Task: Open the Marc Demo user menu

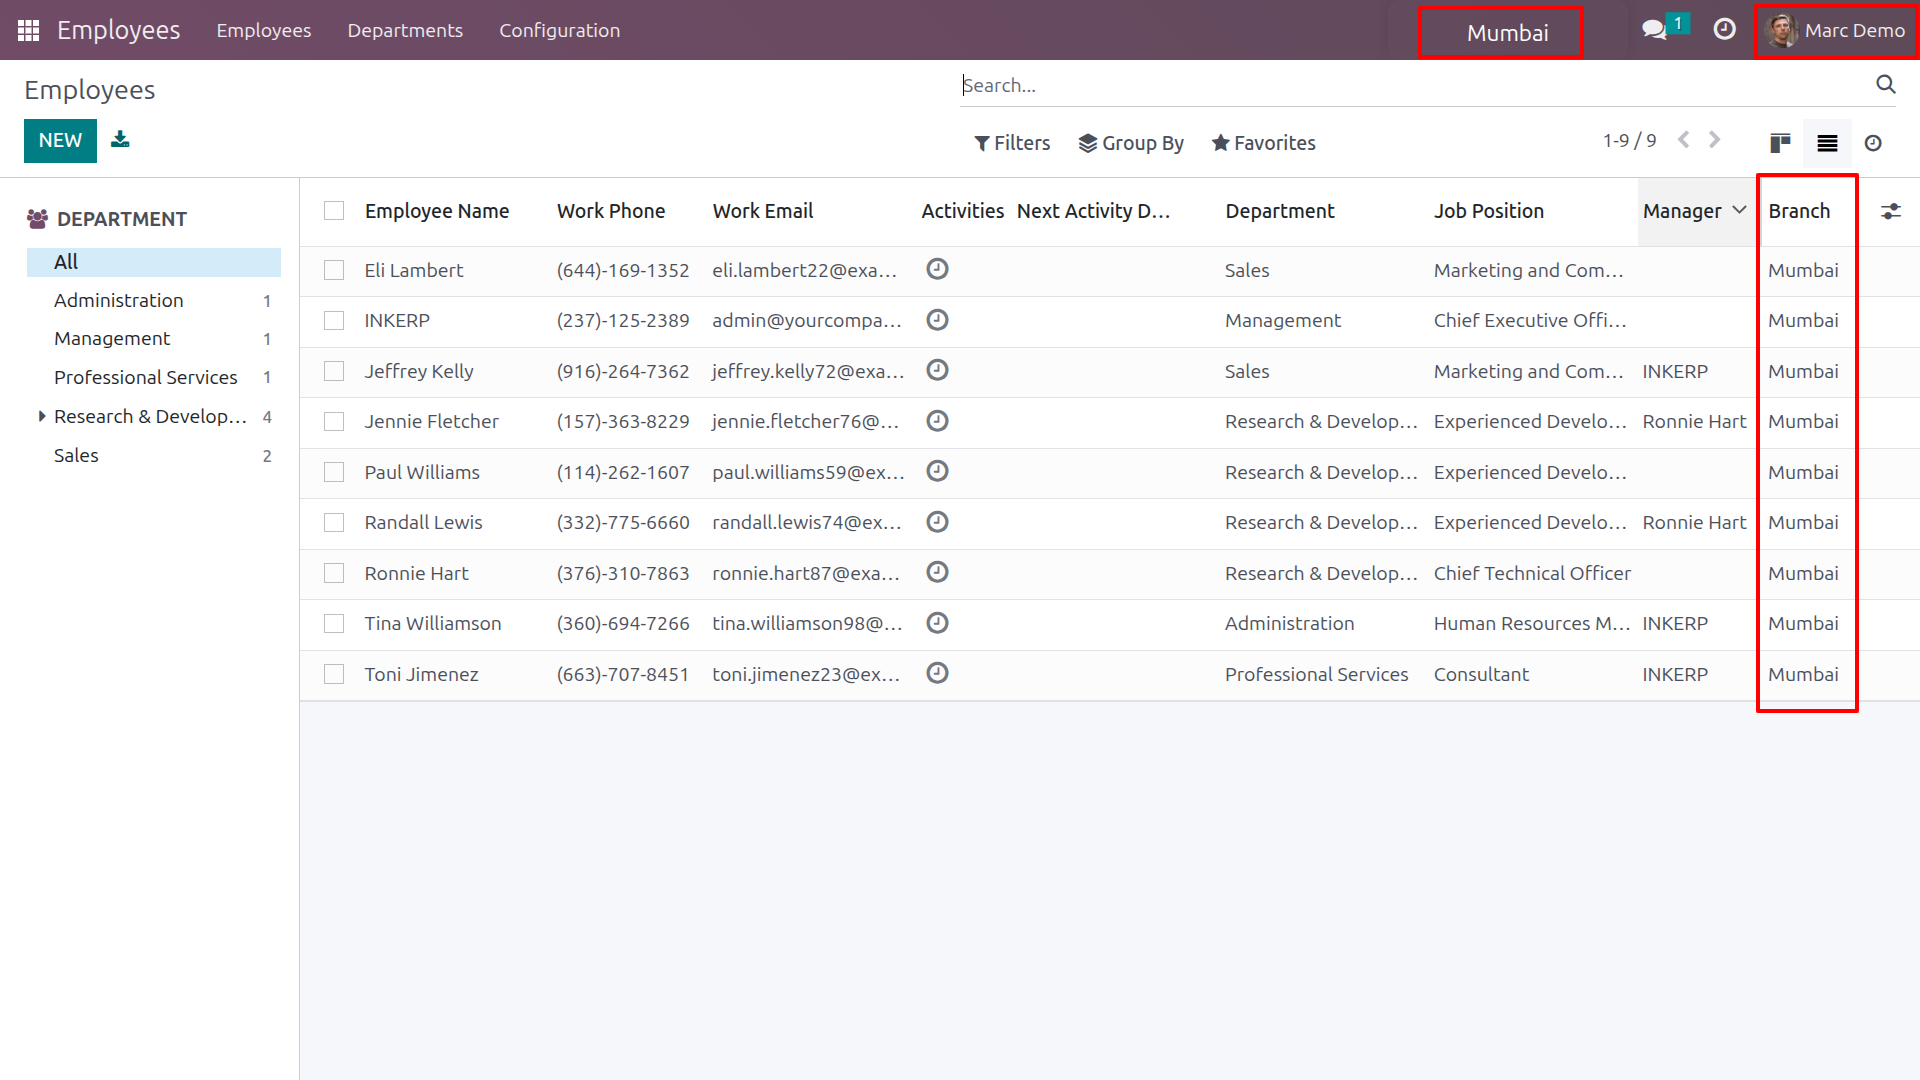Action: coord(1836,31)
